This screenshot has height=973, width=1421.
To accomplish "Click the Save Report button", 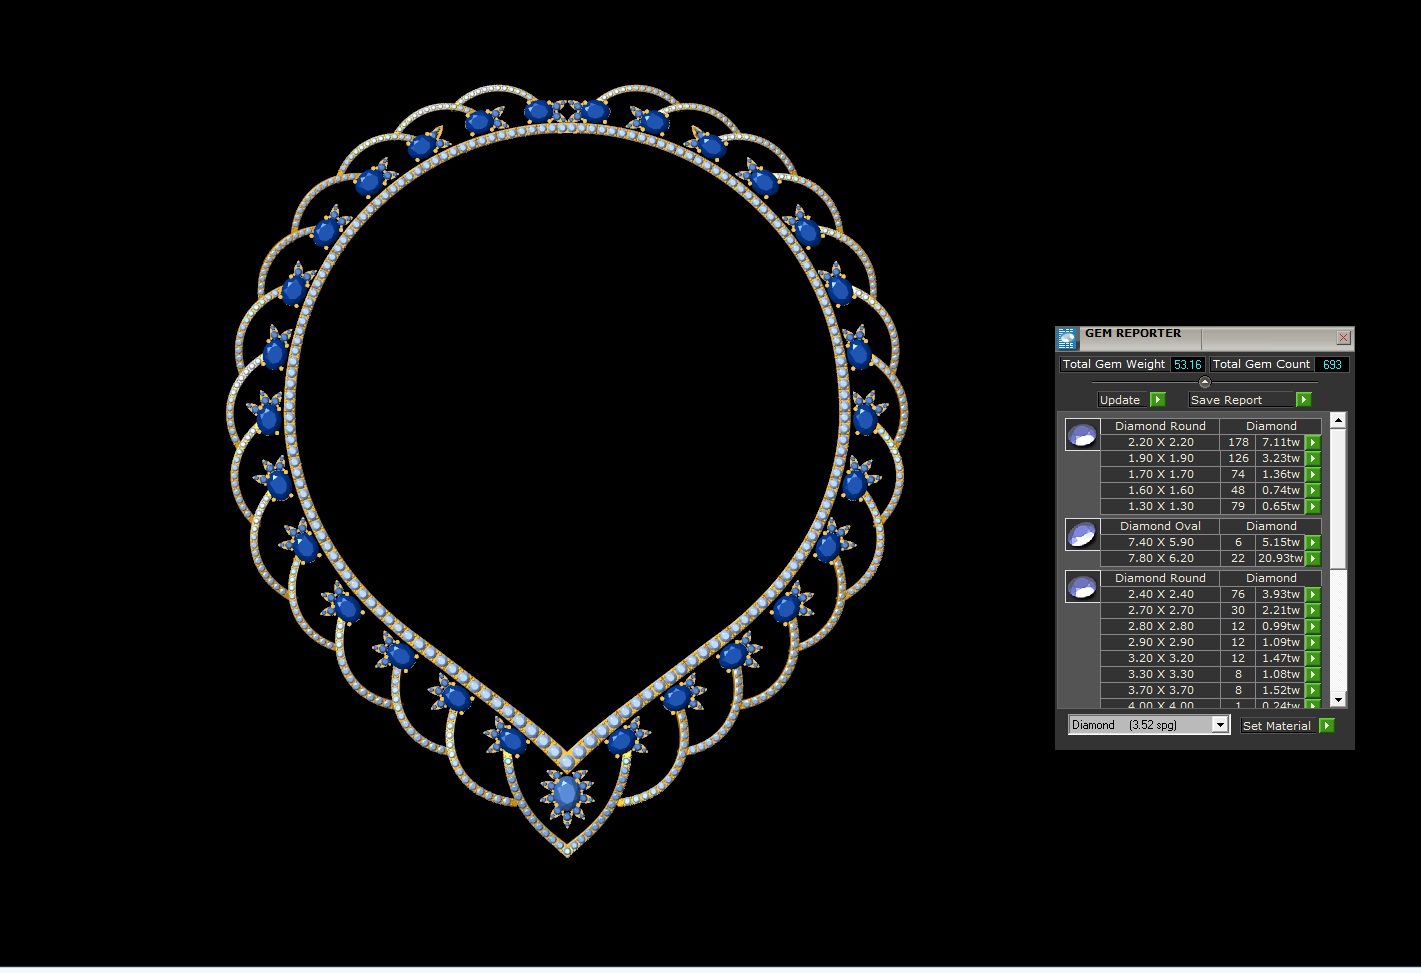I will (x=1241, y=400).
